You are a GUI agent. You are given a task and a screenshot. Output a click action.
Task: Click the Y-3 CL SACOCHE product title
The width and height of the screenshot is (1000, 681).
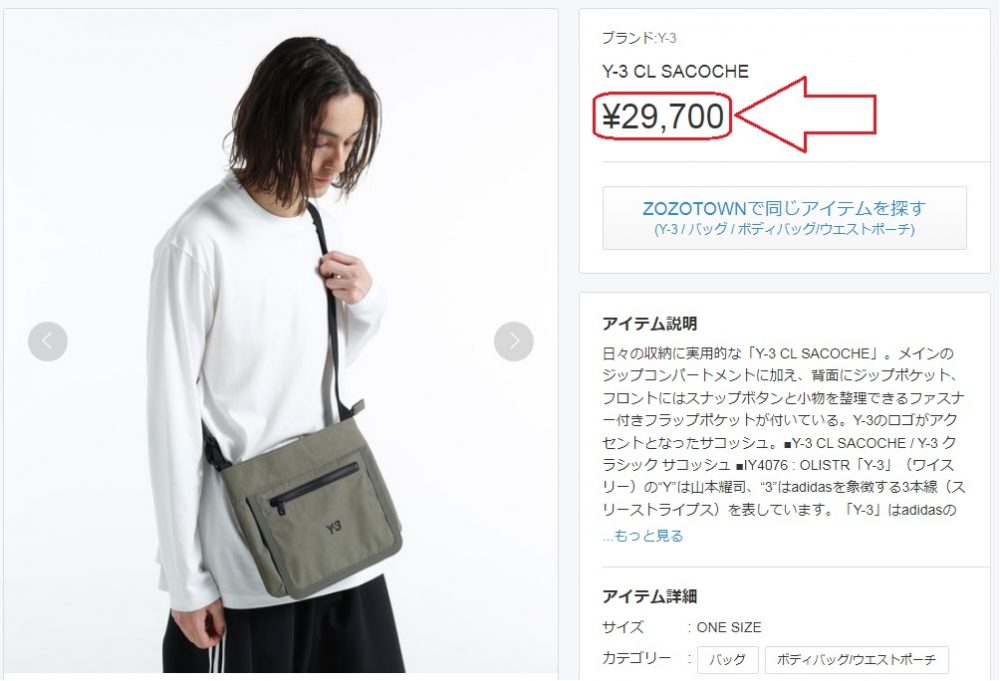(675, 71)
